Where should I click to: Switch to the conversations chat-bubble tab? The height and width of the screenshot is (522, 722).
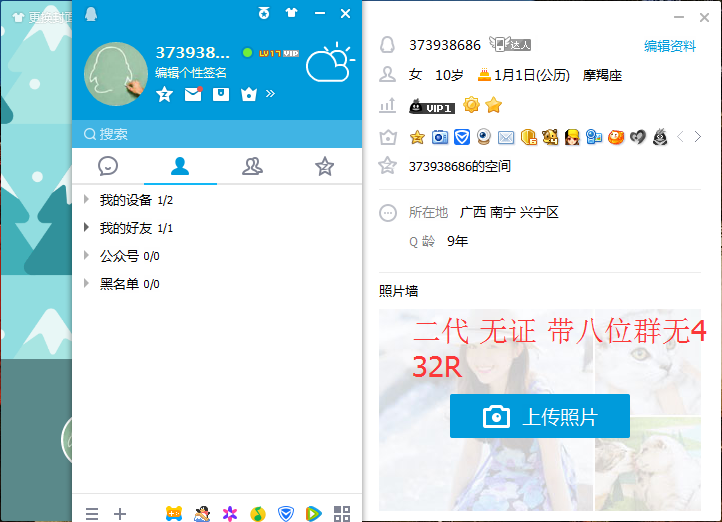(x=108, y=166)
